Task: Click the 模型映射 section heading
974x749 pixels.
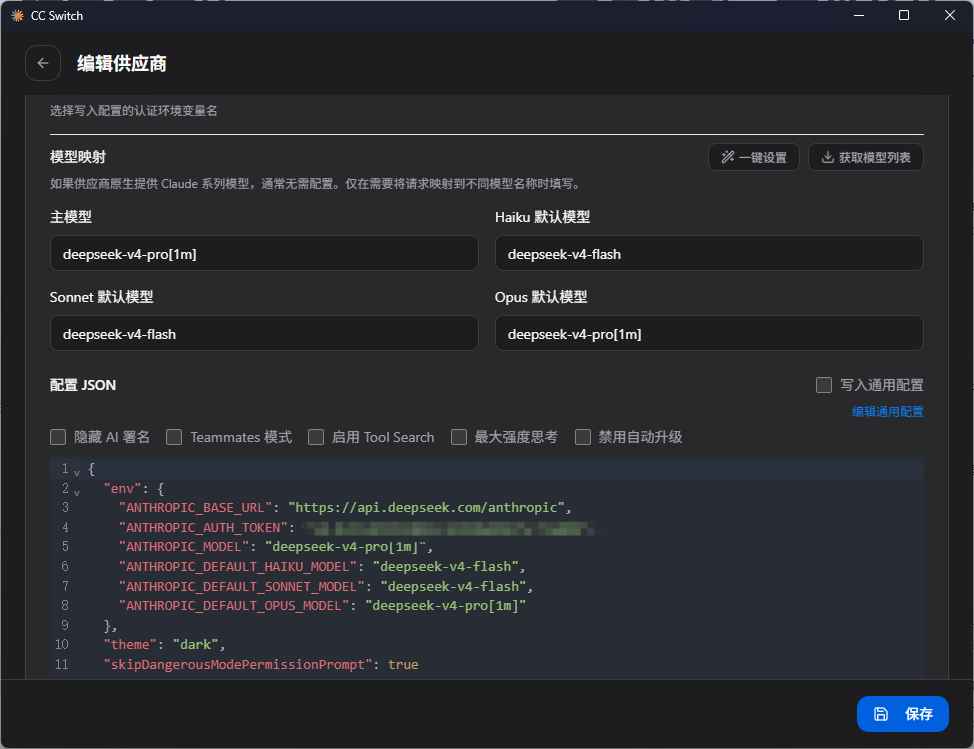Action: 78,157
